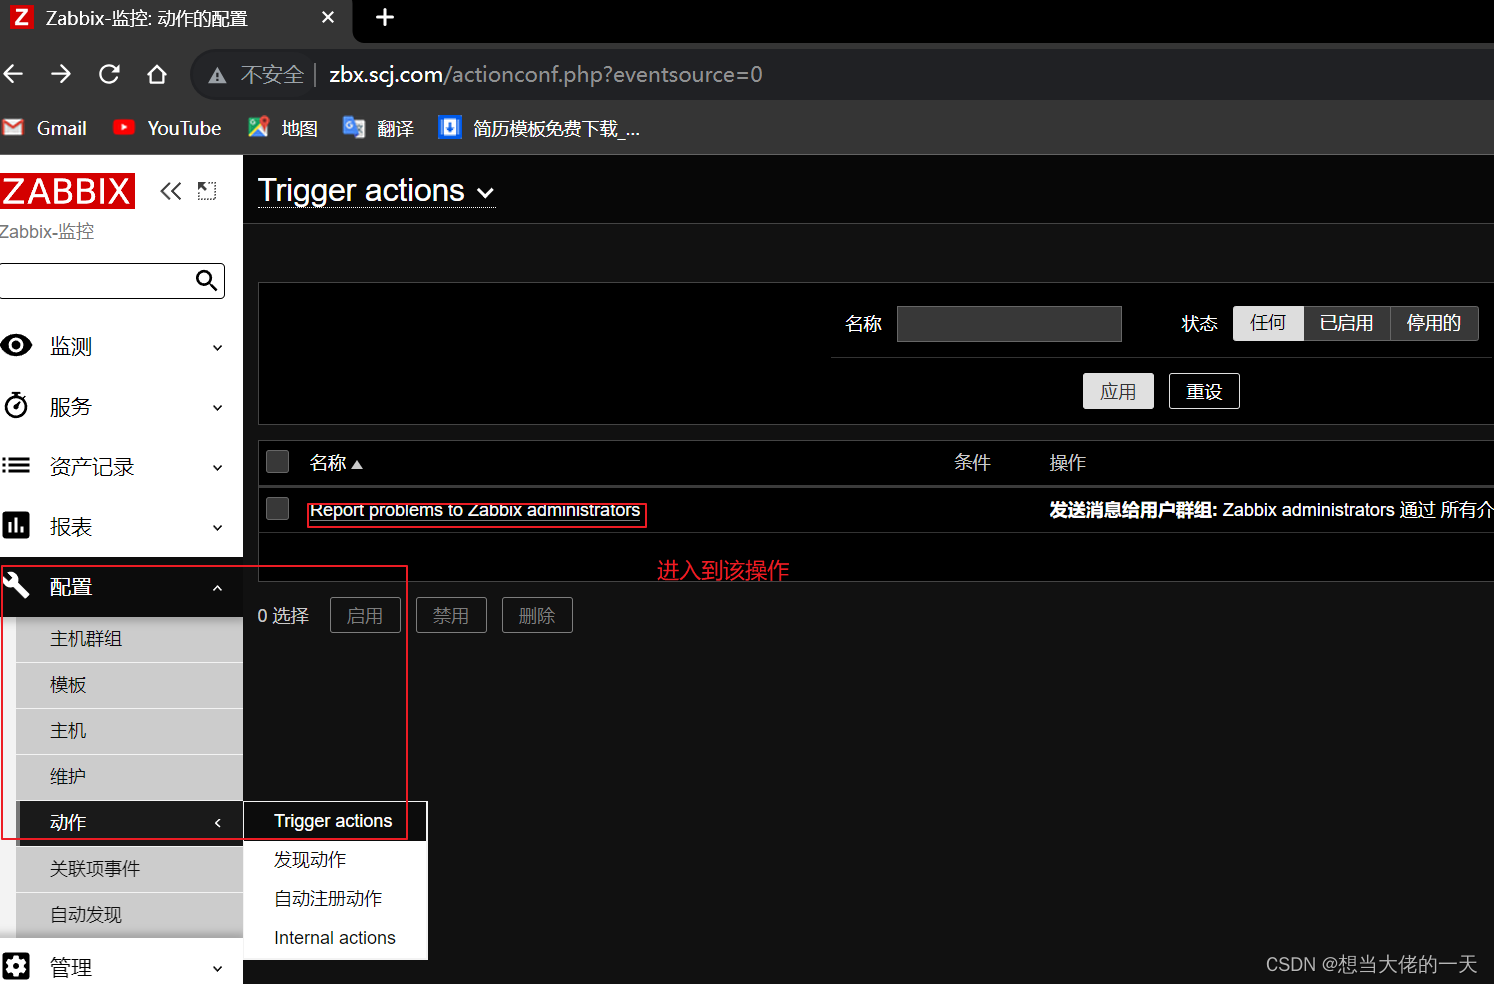Image resolution: width=1494 pixels, height=984 pixels.
Task: Click the 报表 bar chart icon
Action: (16, 525)
